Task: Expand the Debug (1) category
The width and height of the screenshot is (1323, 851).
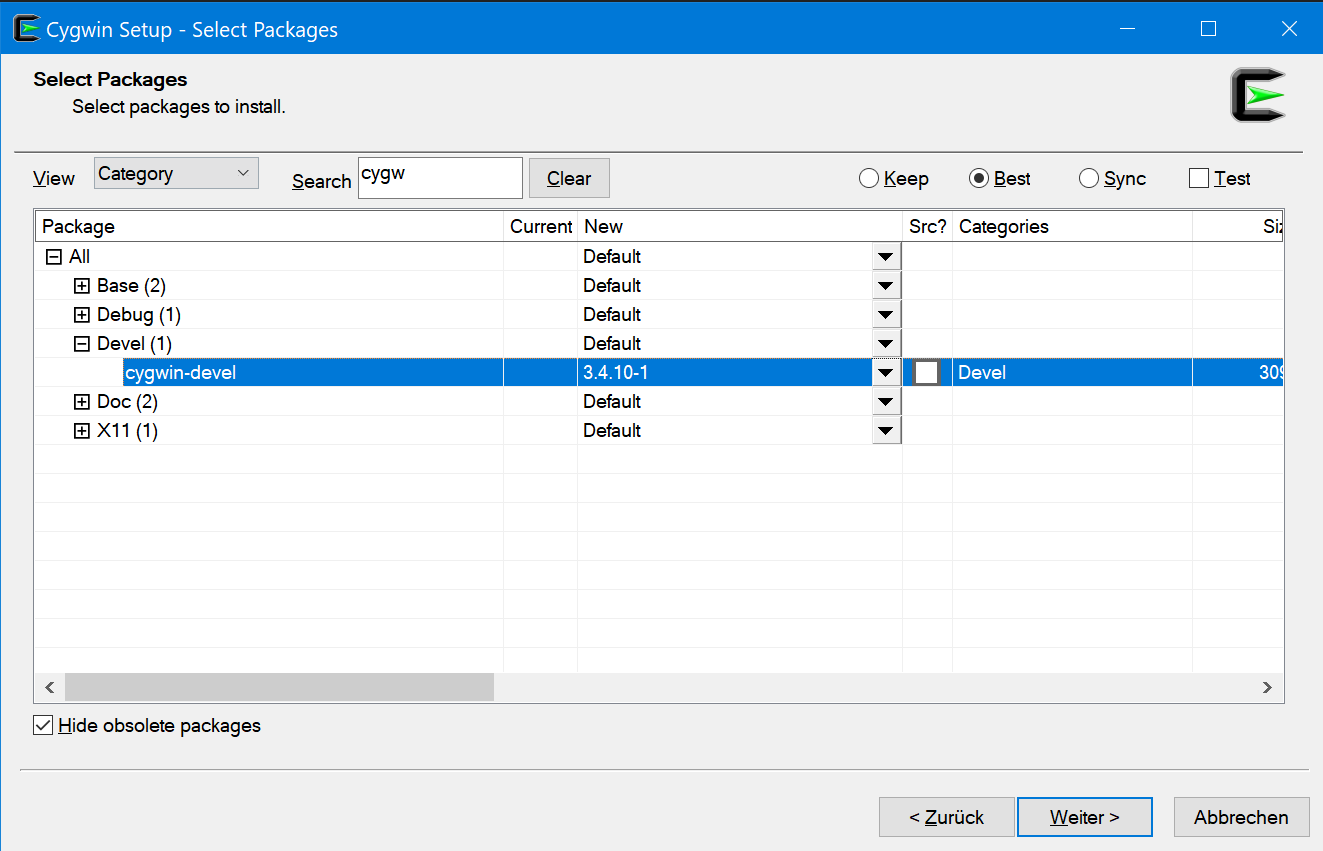Action: [x=82, y=315]
